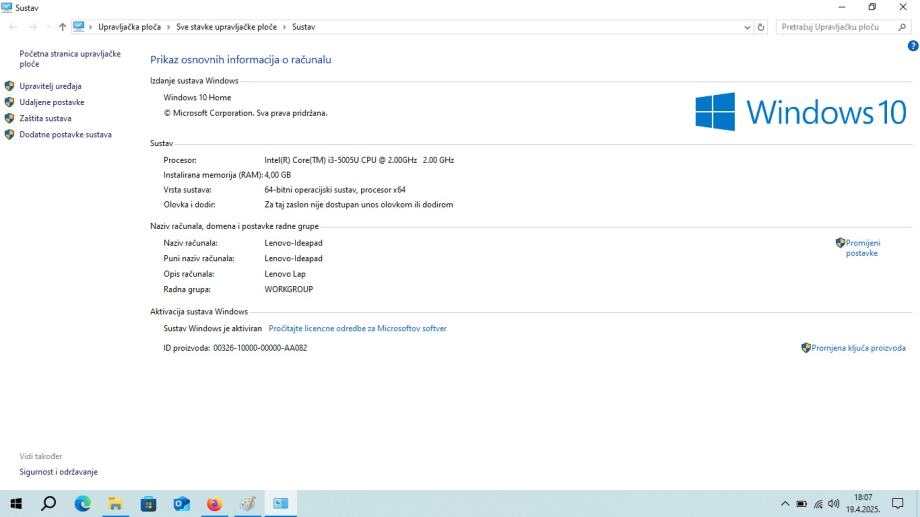This screenshot has height=517, width=920.
Task: Open the Upravljačka ploča breadcrumb
Action: [x=129, y=27]
